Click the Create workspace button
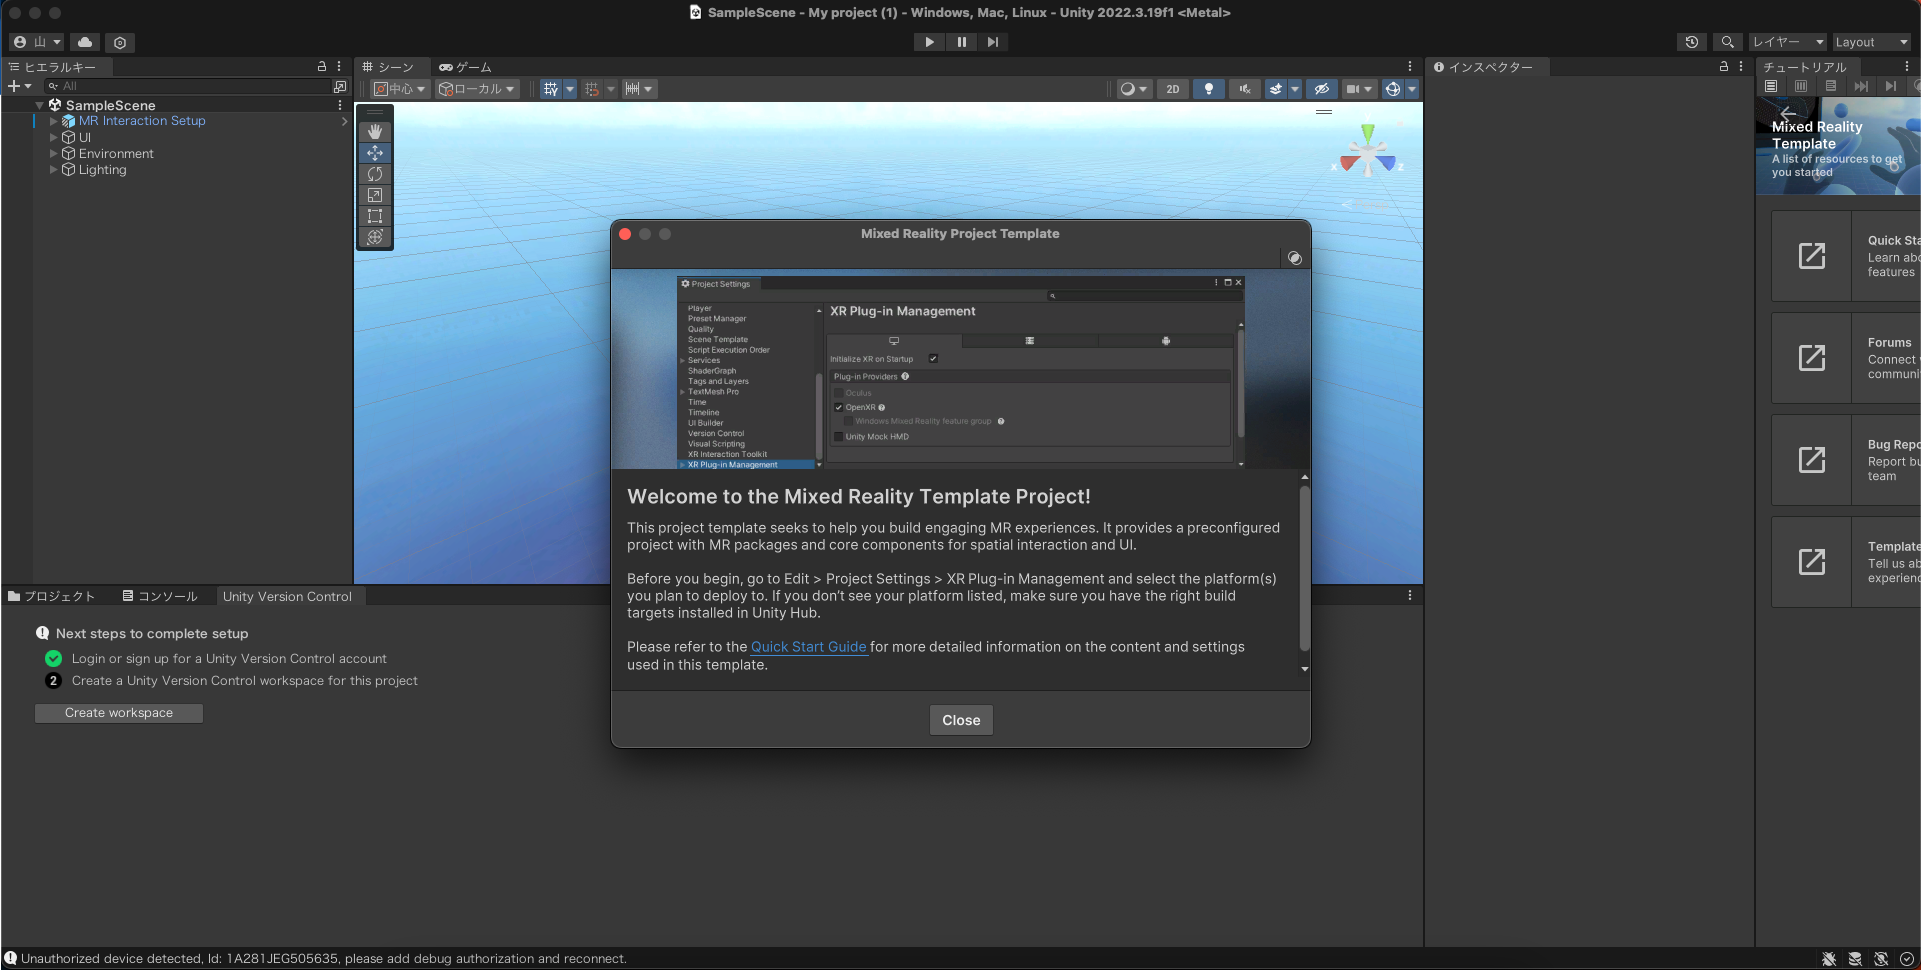Screen dimensions: 1921x970 point(119,713)
